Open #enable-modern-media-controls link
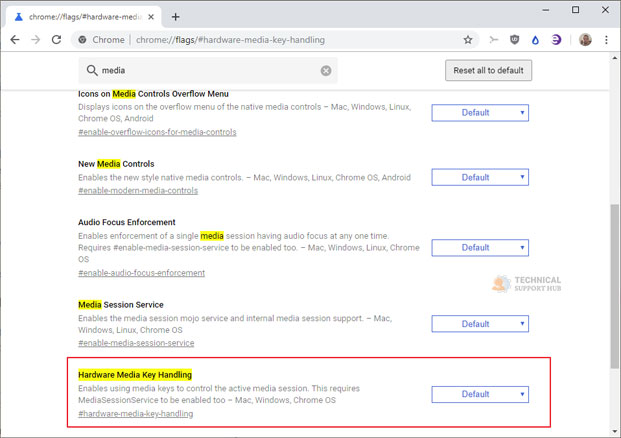 (138, 191)
